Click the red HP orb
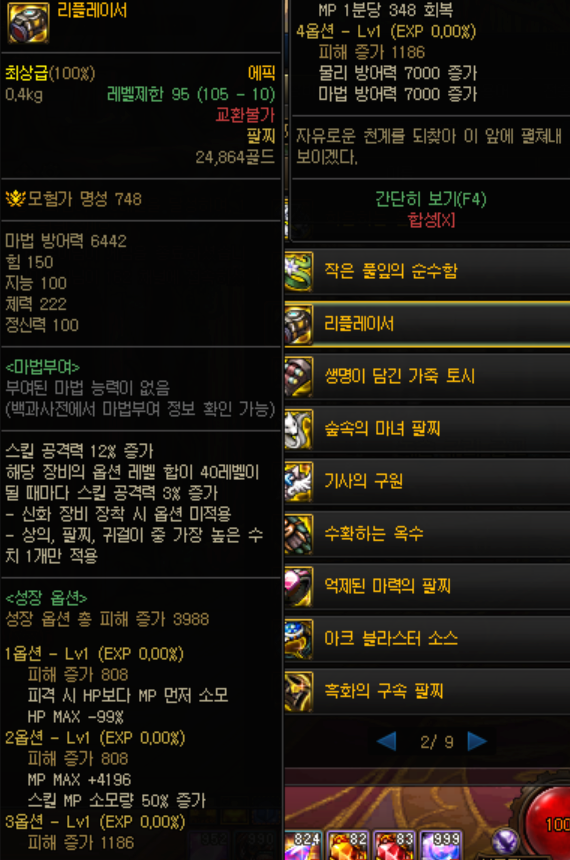This screenshot has height=860, width=570. pyautogui.click(x=548, y=823)
